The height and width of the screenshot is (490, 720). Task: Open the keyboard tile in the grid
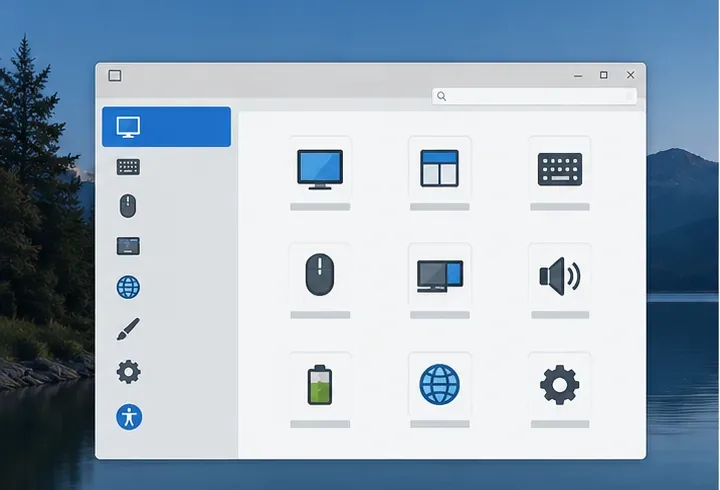tap(560, 169)
